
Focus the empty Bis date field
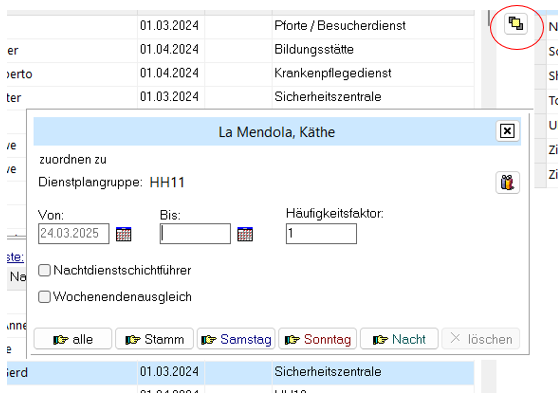195,233
